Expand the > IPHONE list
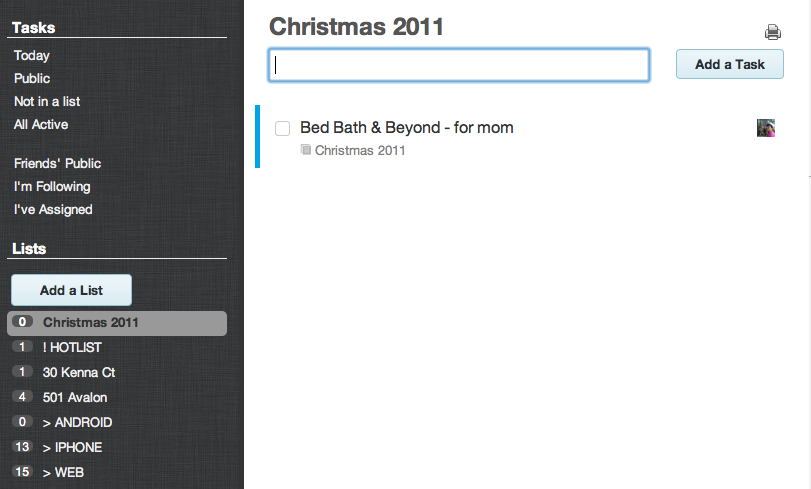This screenshot has height=489, width=811. coord(72,447)
